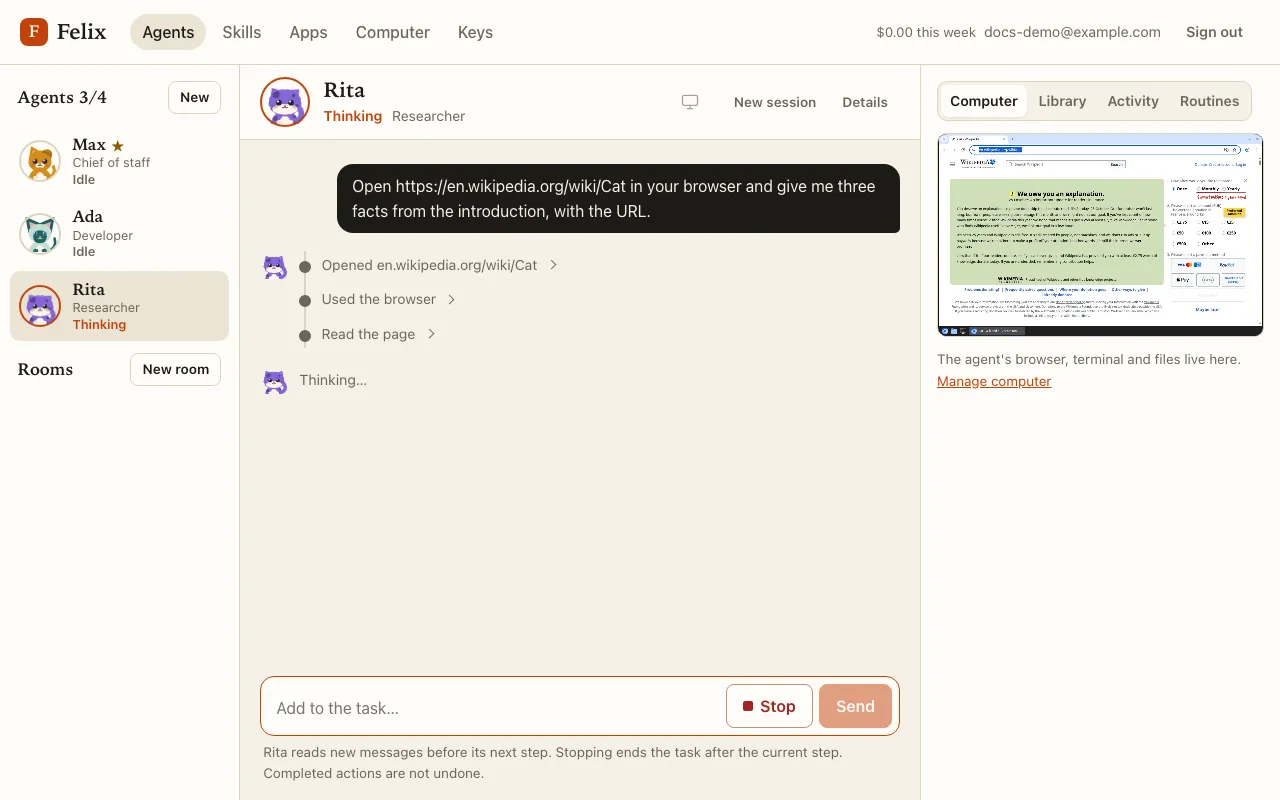The height and width of the screenshot is (800, 1280).
Task: Click the 'Add to the task…' input field
Action: (x=495, y=707)
